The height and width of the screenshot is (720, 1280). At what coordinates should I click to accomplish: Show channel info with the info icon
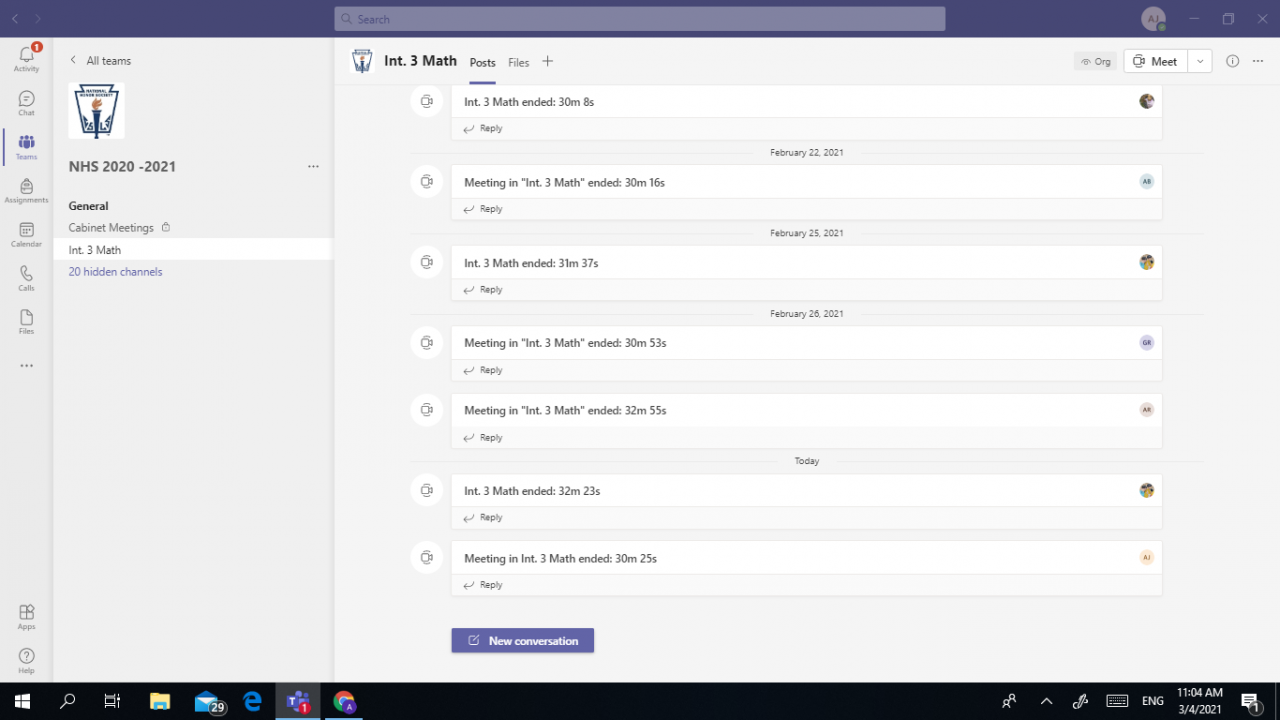1232,61
